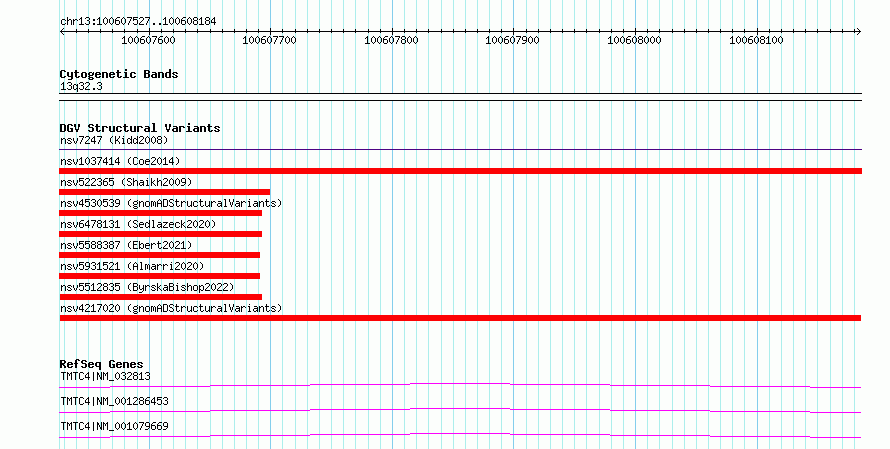This screenshot has width=890, height=449.
Task: Click the magenta line for TMTC4|NM_001286453
Action: (460, 411)
